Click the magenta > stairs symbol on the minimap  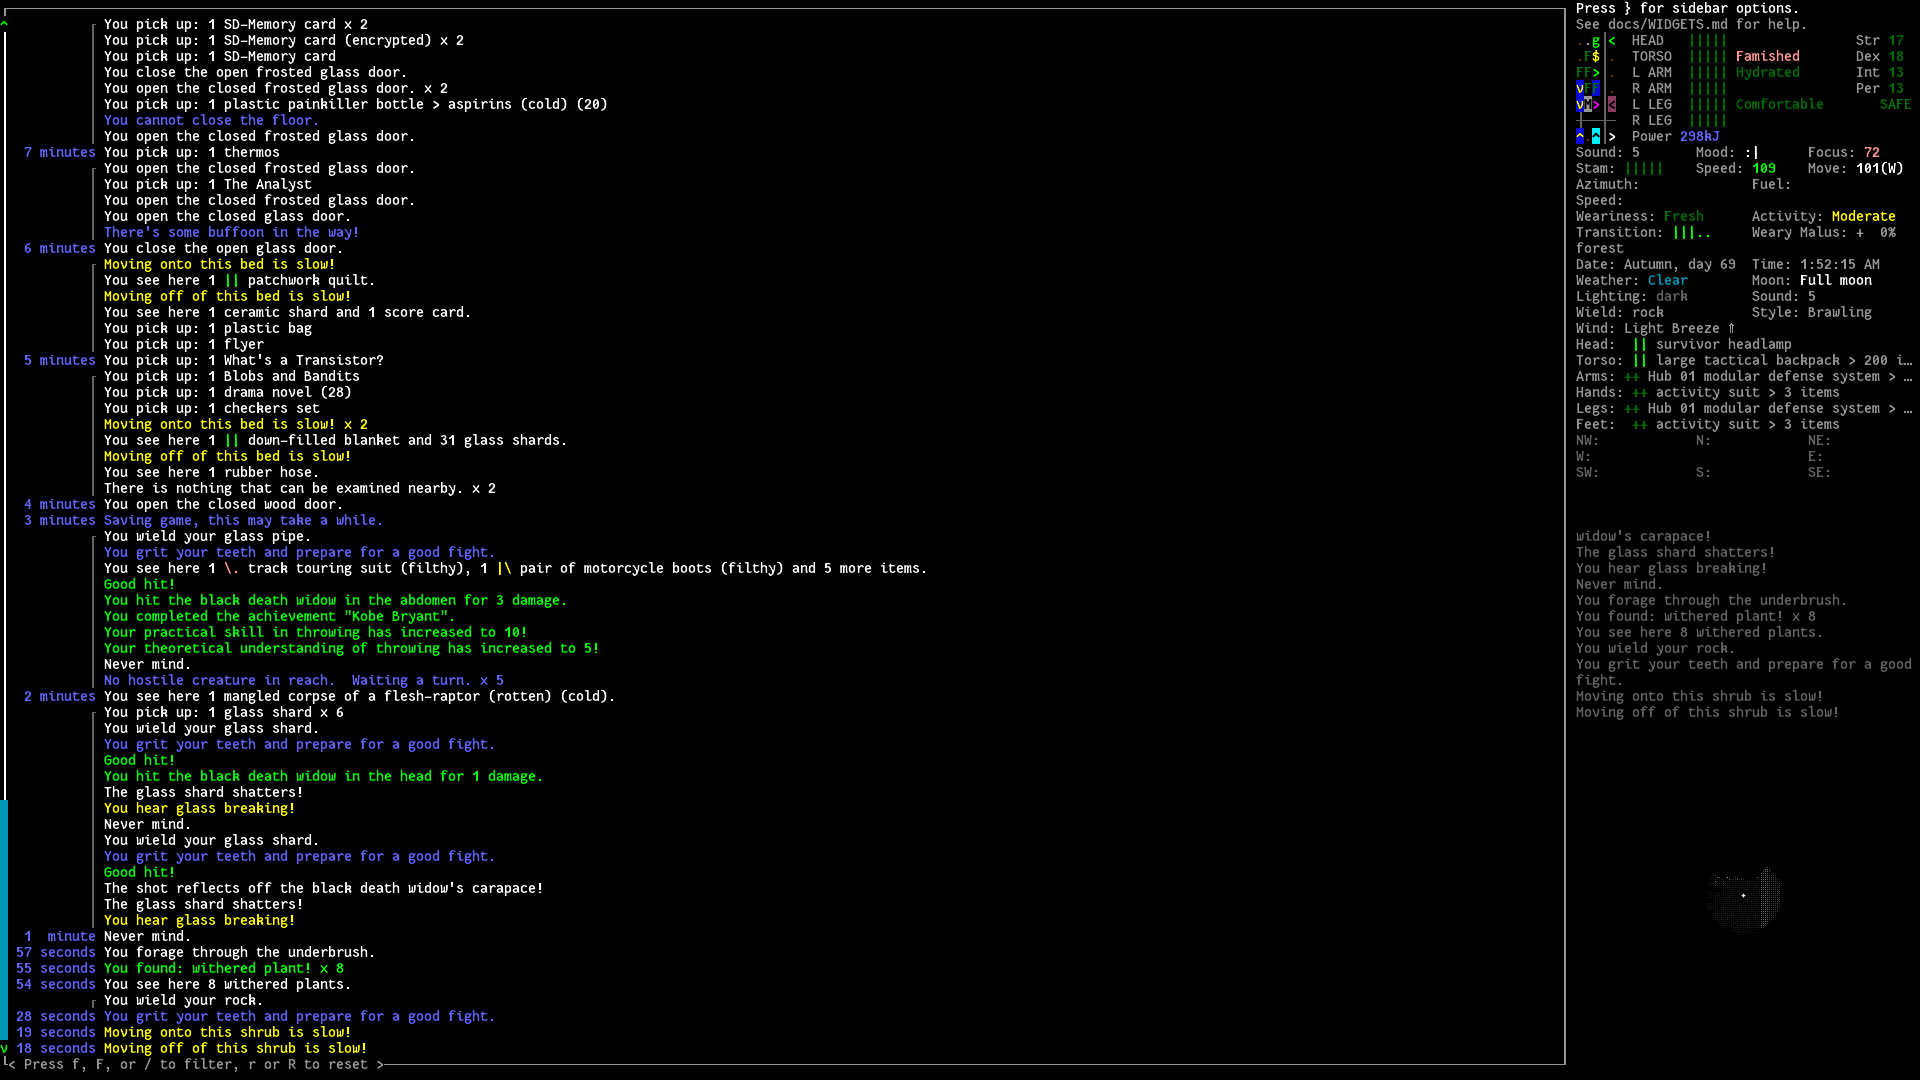click(x=1595, y=104)
